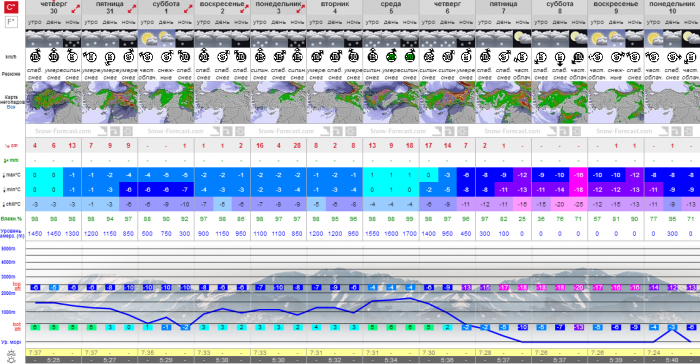Switch temperature units to Celsius C°
Image resolution: width=700 pixels, height=364 pixels.
click(x=11, y=7)
